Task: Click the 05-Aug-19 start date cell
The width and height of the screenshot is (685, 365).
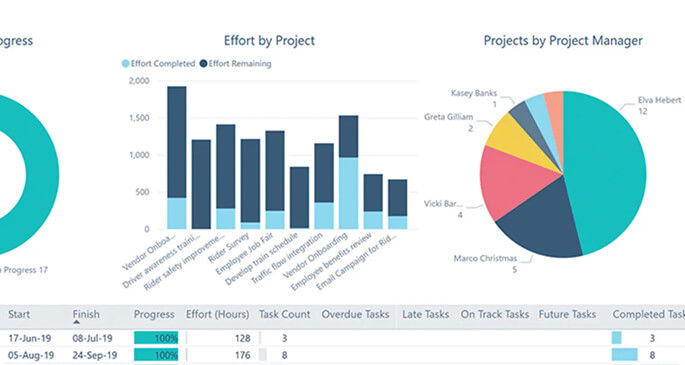Action: pos(31,355)
